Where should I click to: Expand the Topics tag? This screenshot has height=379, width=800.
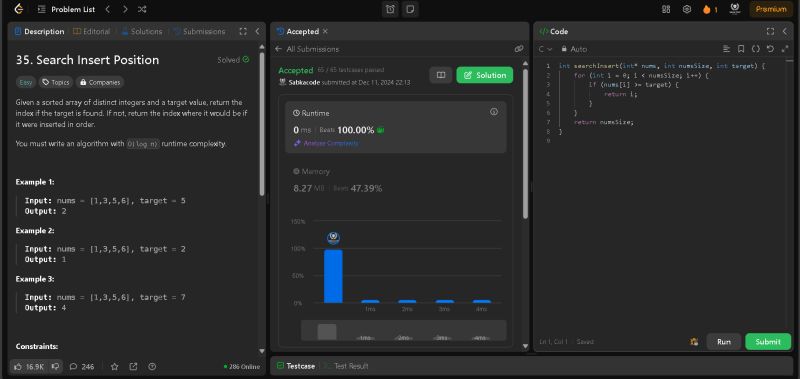pyautogui.click(x=56, y=82)
